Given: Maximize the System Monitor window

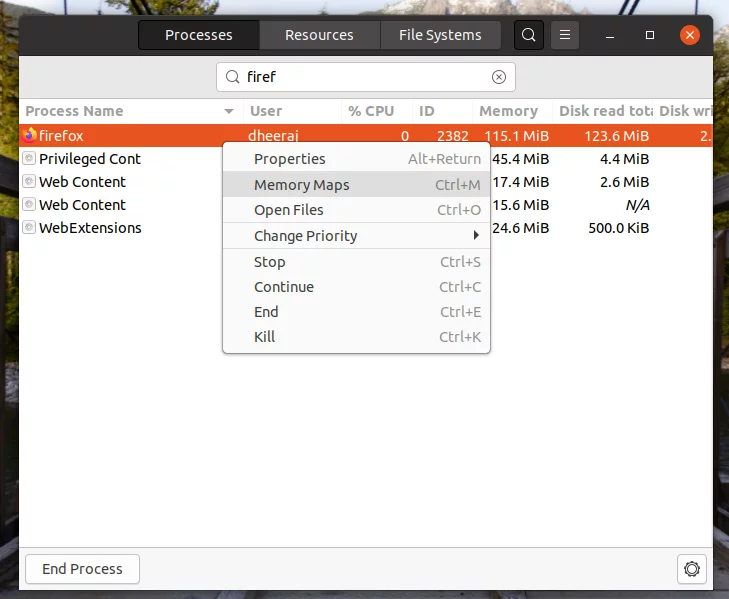Looking at the screenshot, I should [x=650, y=35].
